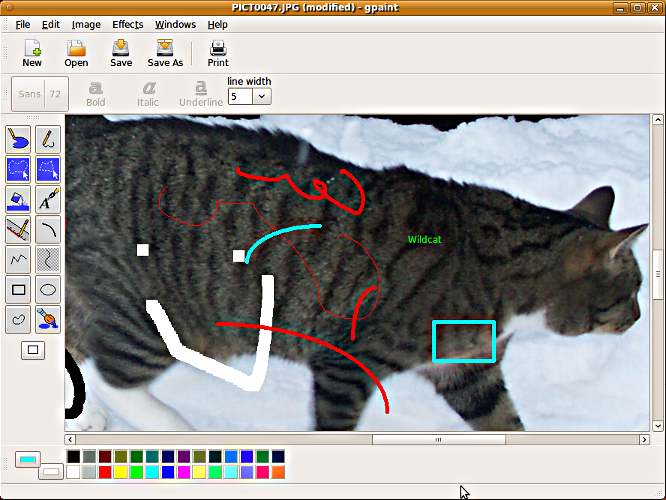Select the freehand pen tool
Image resolution: width=666 pixels, height=500 pixels.
(x=48, y=139)
